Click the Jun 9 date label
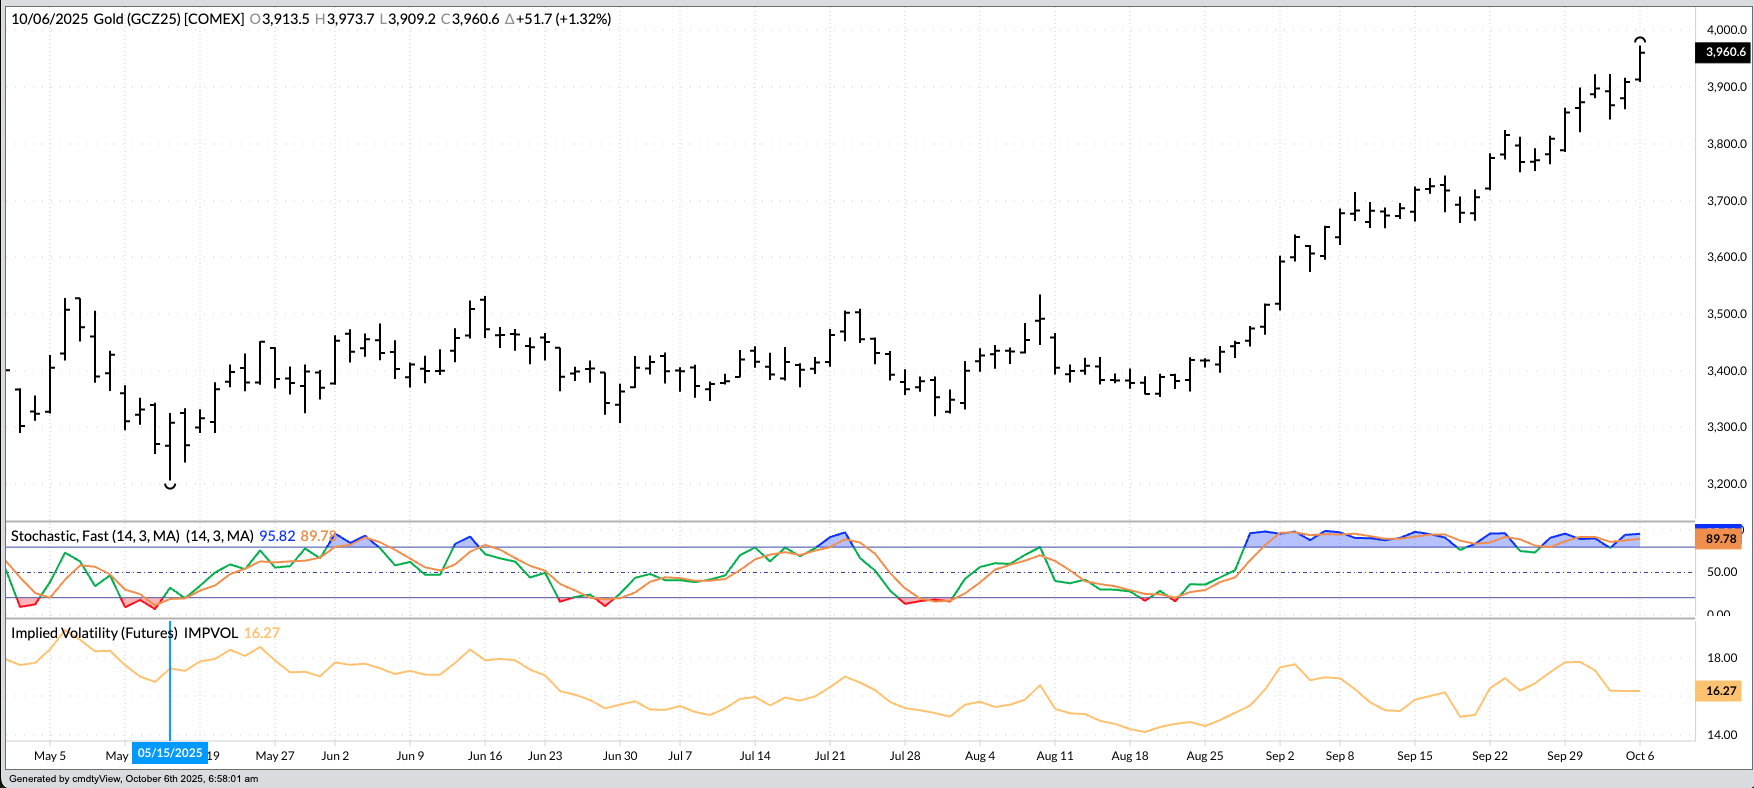1754x788 pixels. [410, 756]
